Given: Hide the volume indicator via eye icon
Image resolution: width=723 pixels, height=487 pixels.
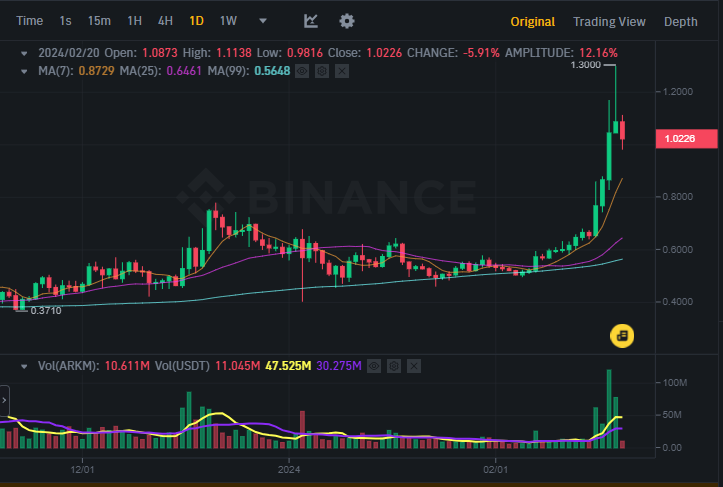Looking at the screenshot, I should click(374, 366).
